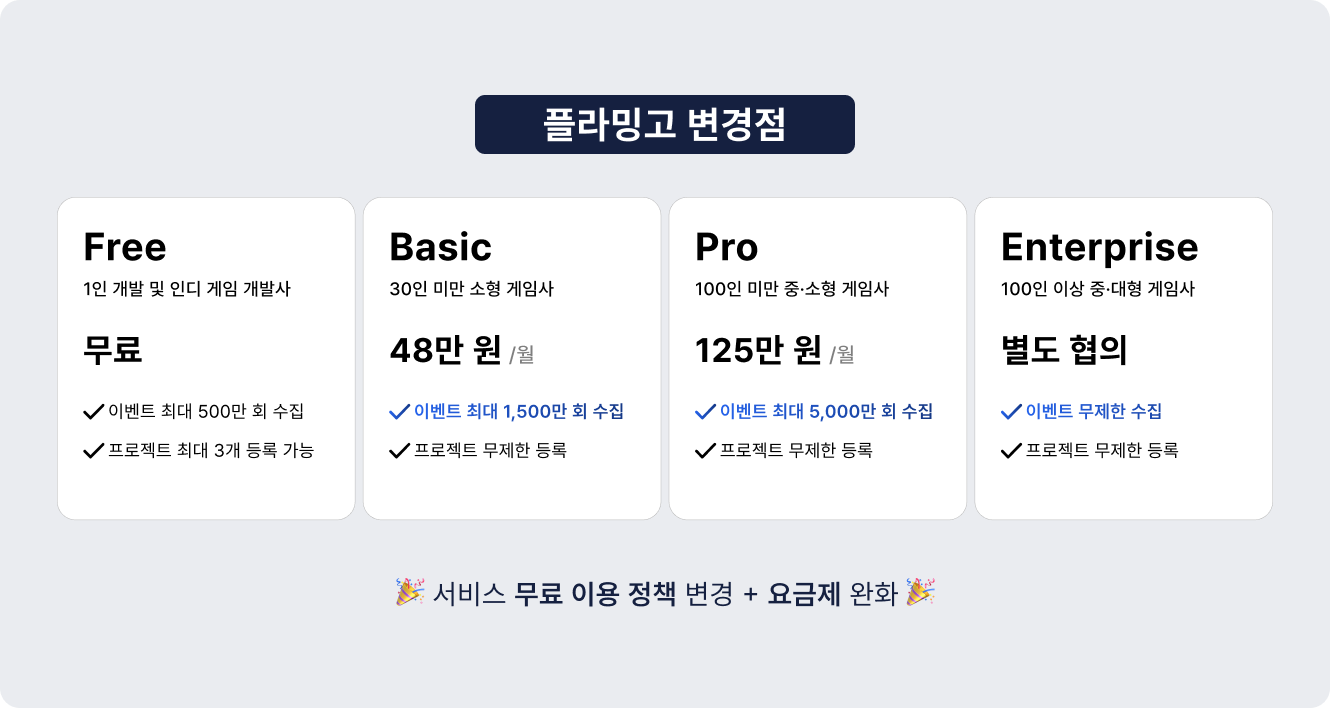This screenshot has width=1330, height=708.
Task: Click the party popper emoji after 완화
Action: (920, 592)
